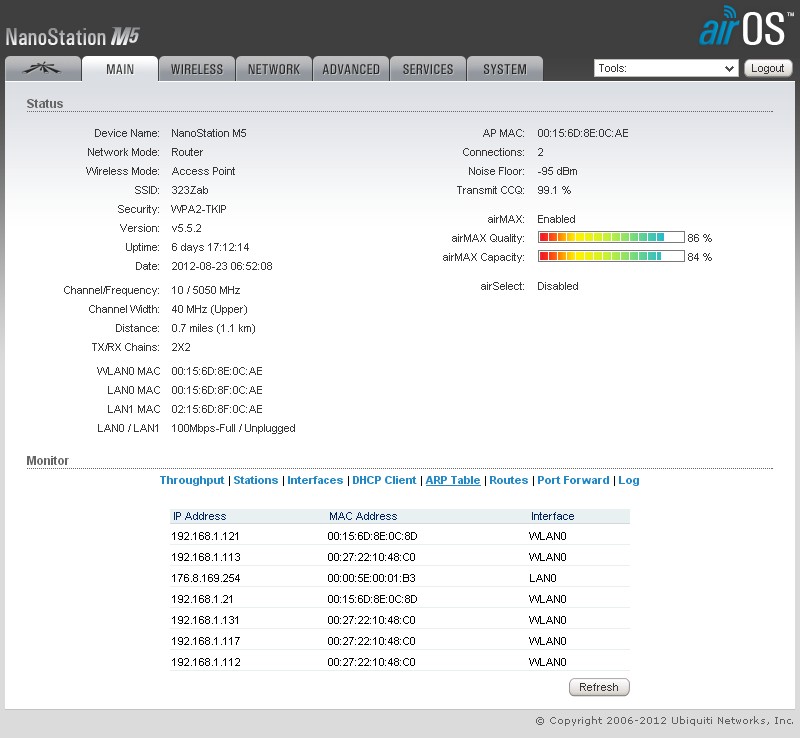Click the Security value WPA2-TKIP

click(198, 209)
